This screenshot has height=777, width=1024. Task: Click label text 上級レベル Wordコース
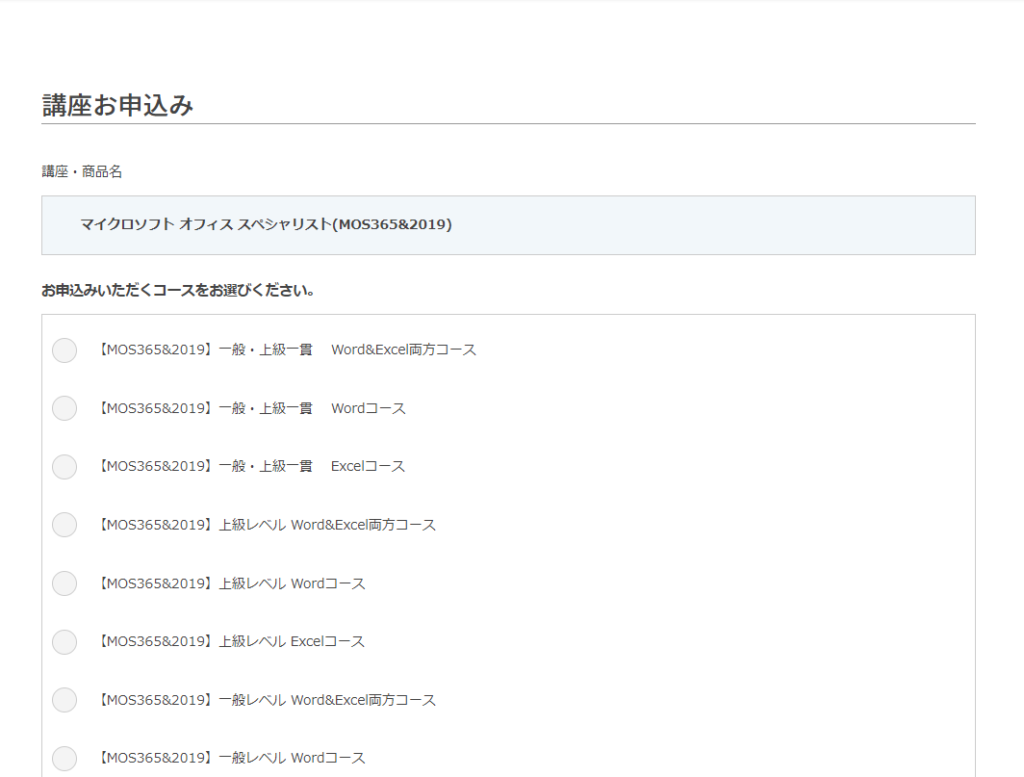[x=231, y=584]
